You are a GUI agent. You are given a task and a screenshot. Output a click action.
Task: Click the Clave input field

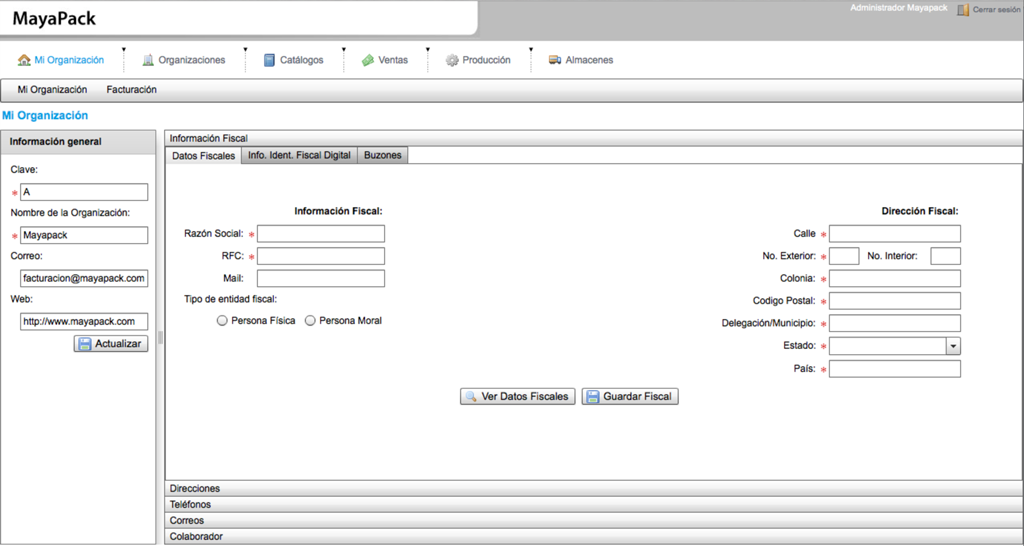click(x=84, y=192)
